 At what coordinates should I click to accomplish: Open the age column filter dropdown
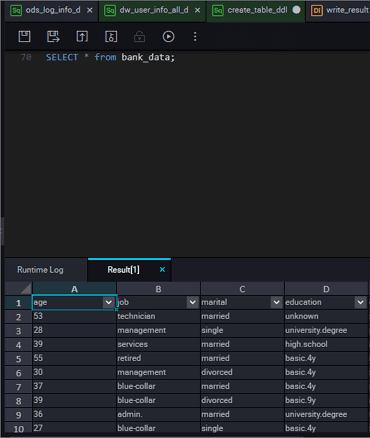pos(109,302)
